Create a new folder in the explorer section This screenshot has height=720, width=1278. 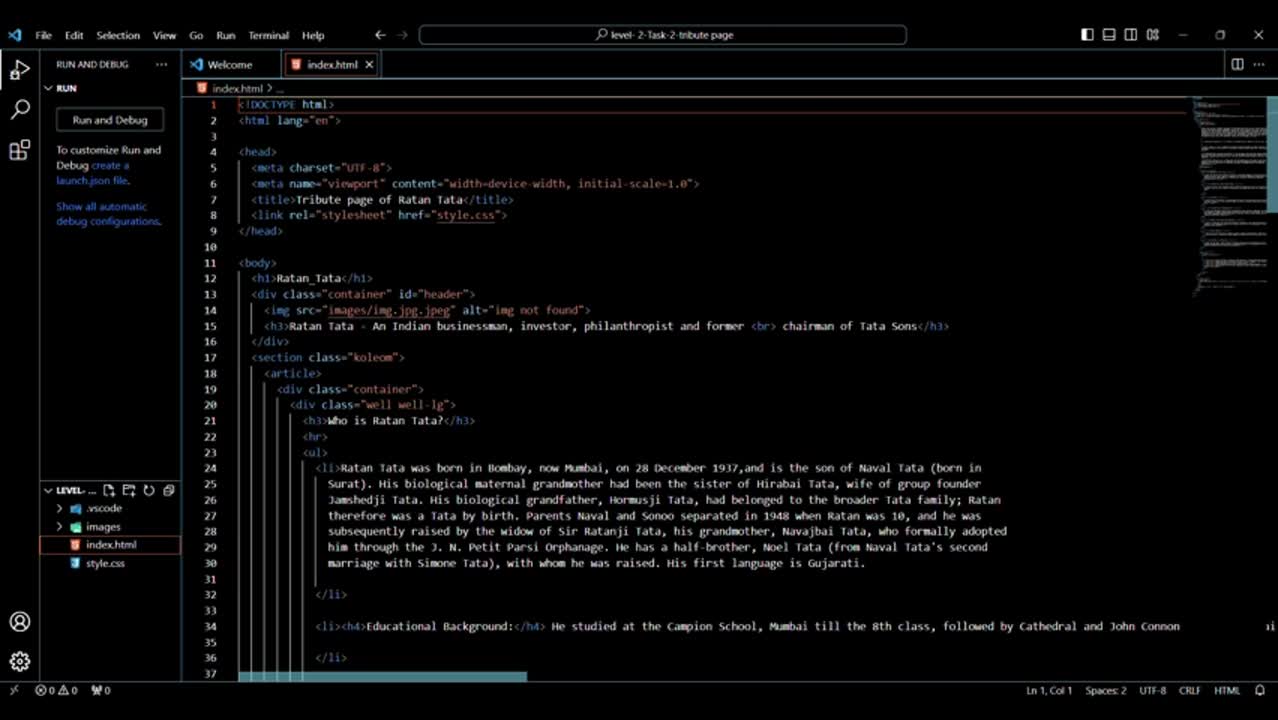[x=129, y=490]
